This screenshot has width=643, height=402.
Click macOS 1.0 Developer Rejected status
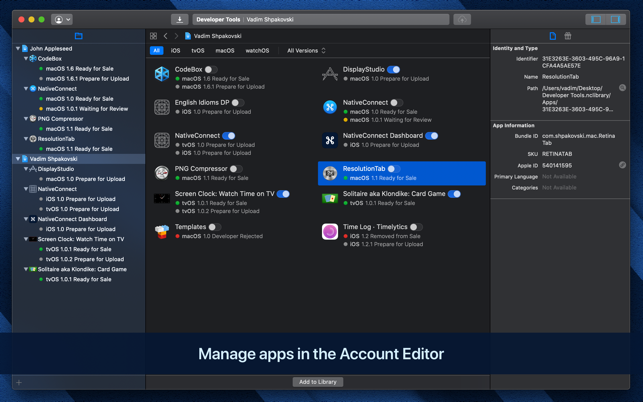click(x=222, y=236)
